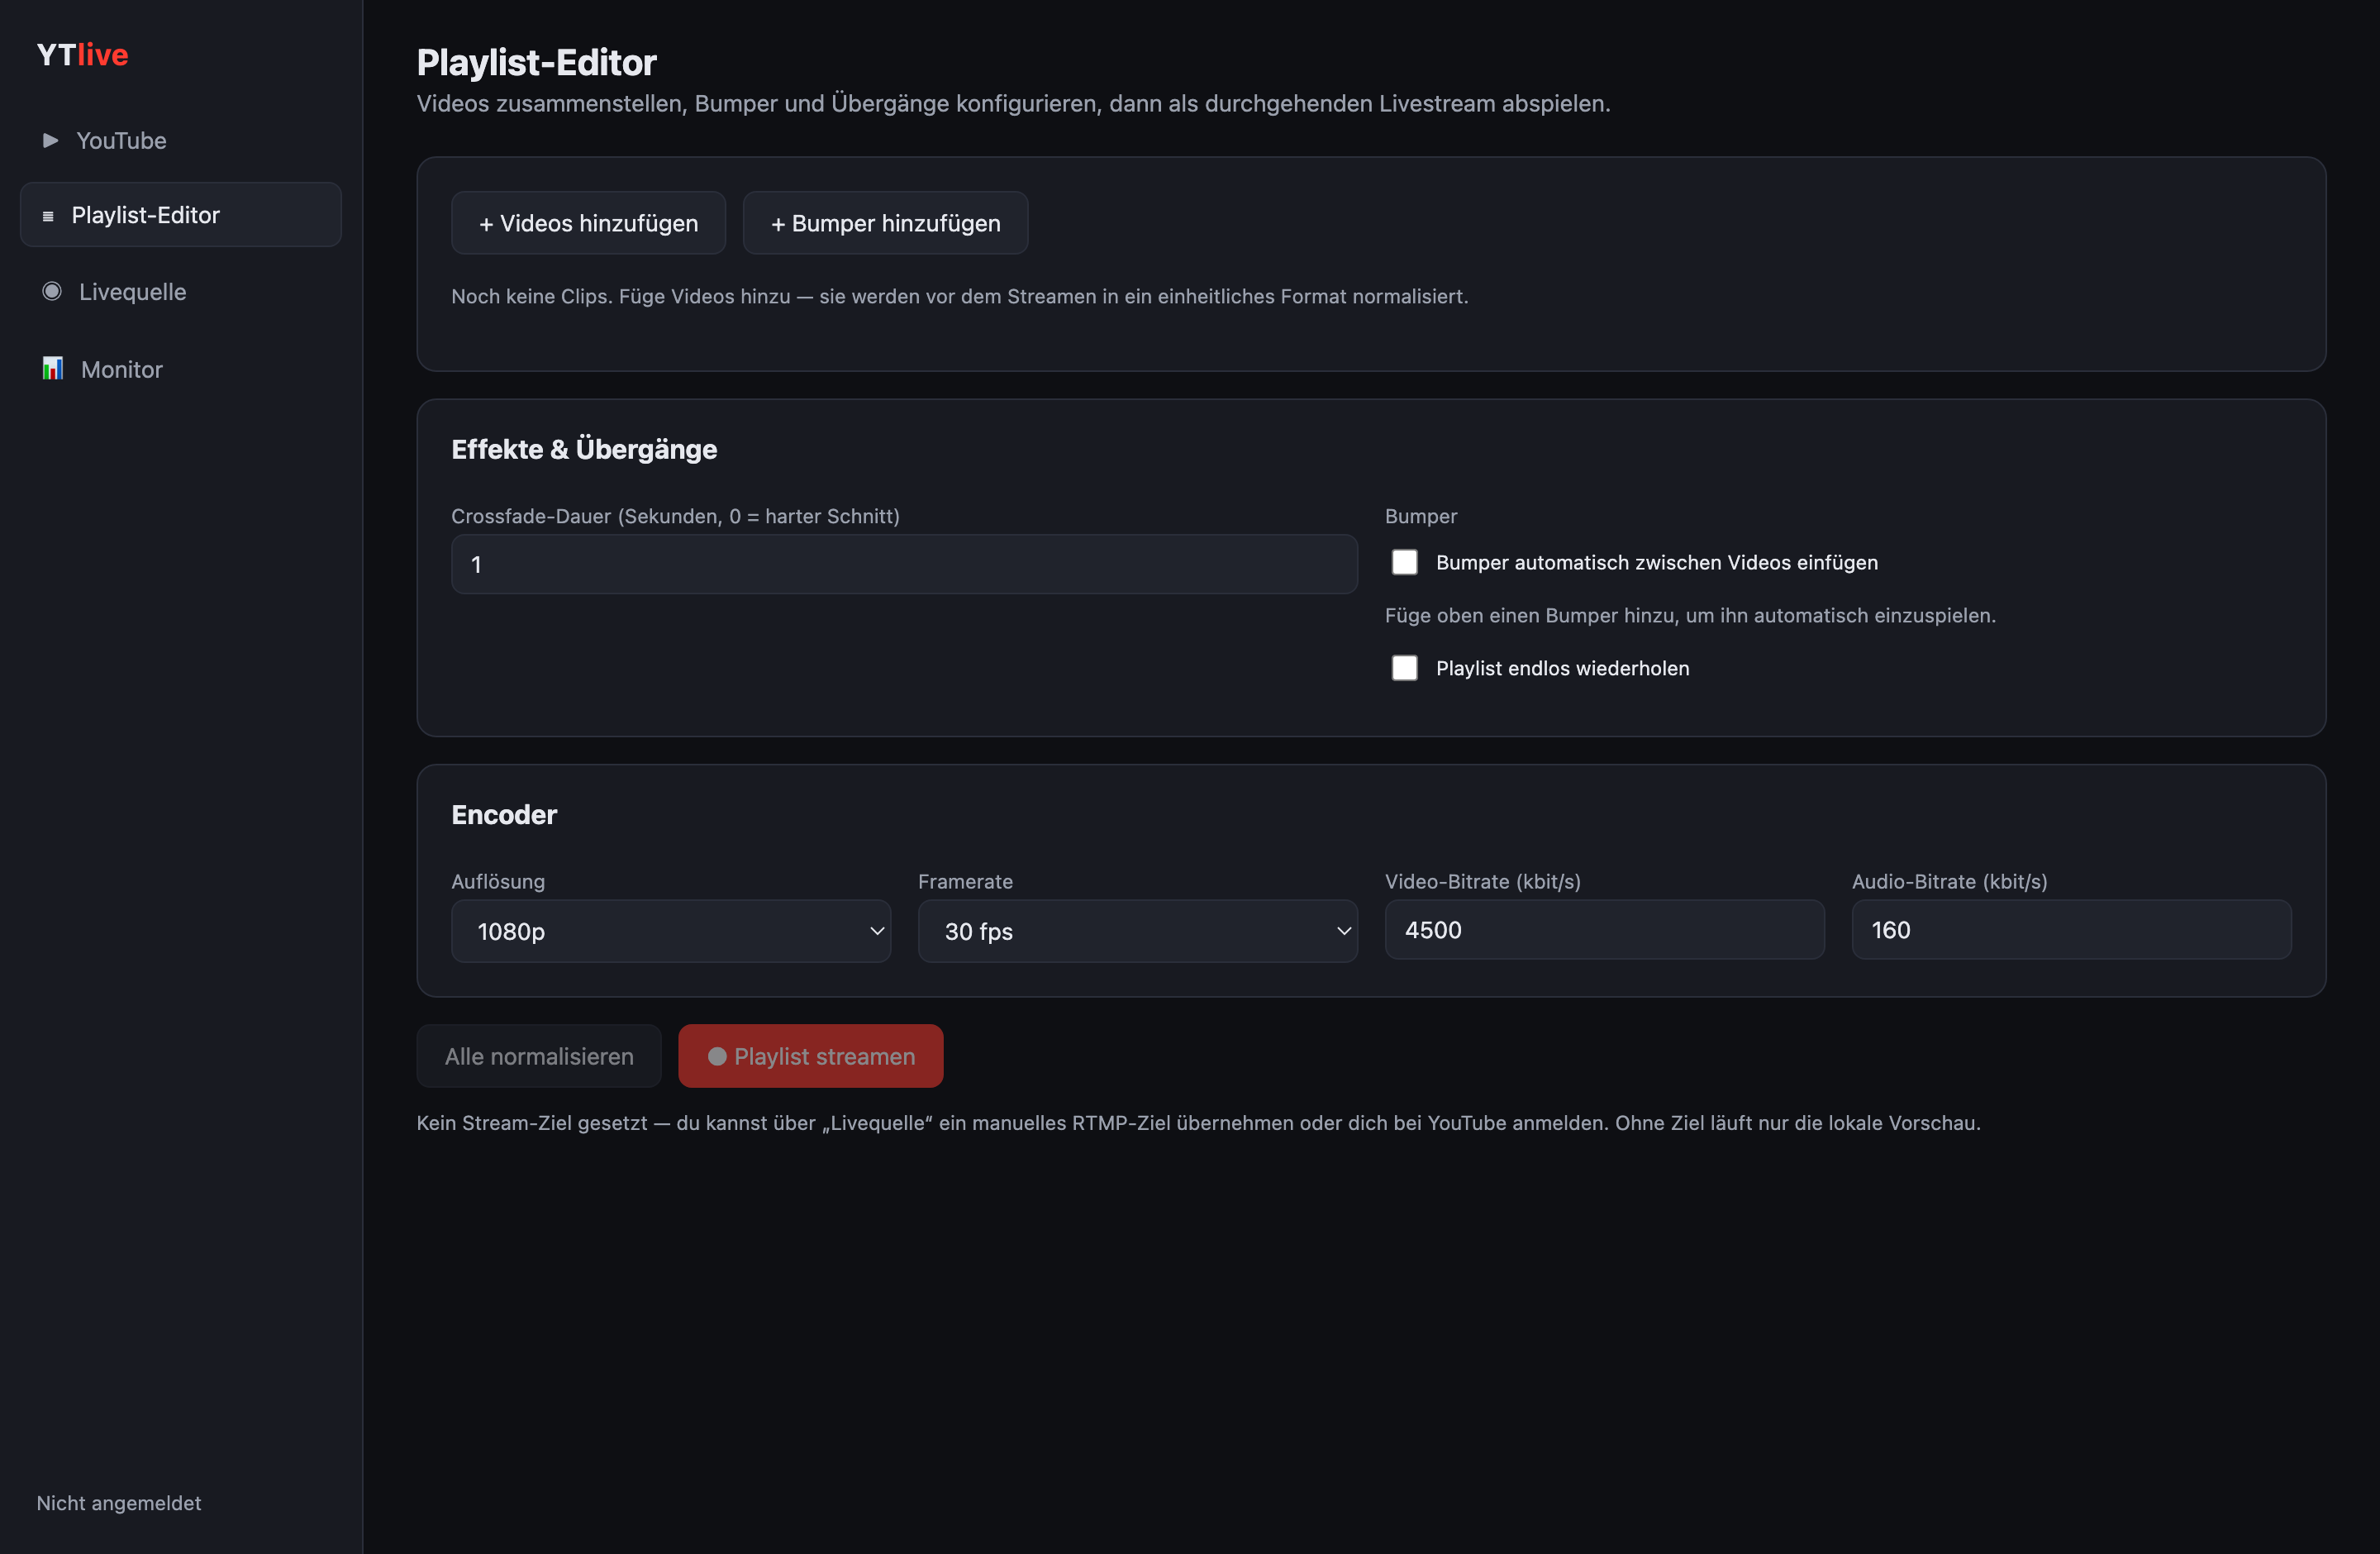Open the Auflösung 1080p dropdown
Image resolution: width=2380 pixels, height=1554 pixels.
click(671, 931)
